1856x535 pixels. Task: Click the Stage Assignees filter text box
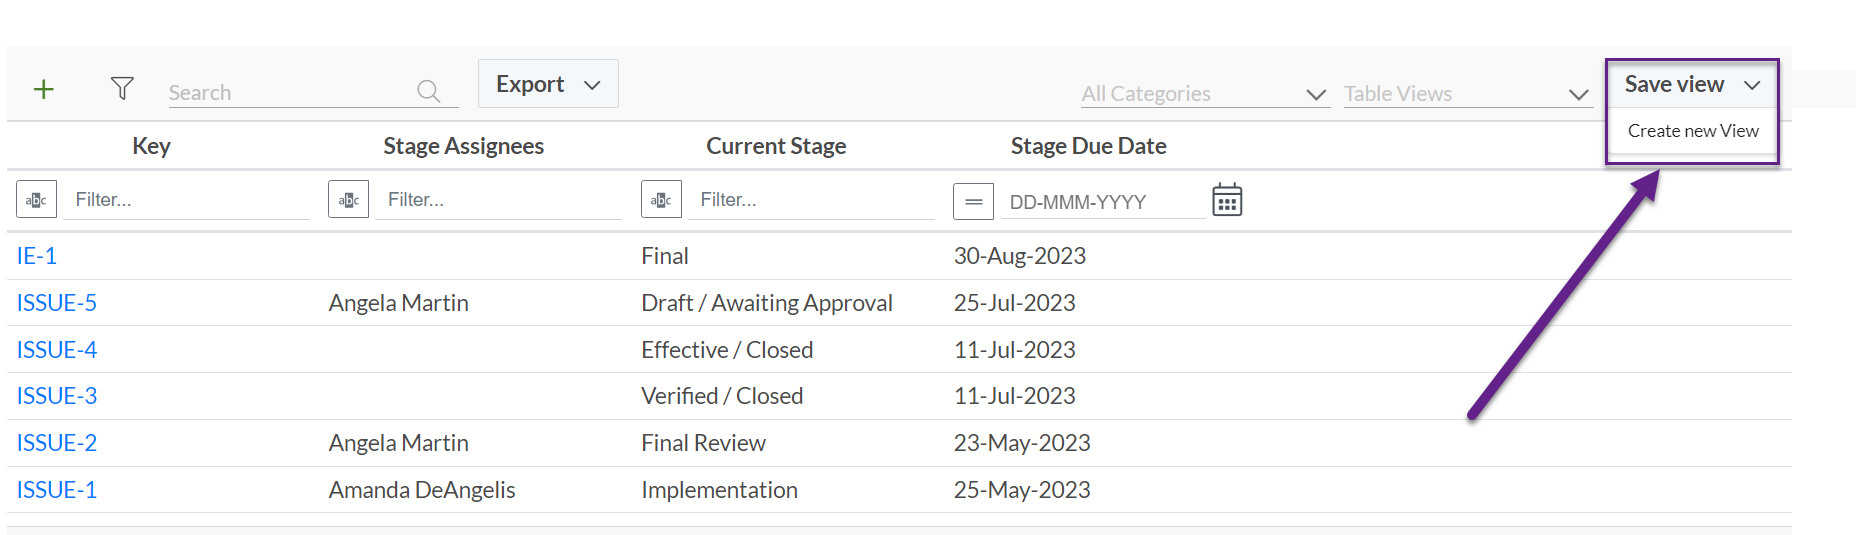click(x=498, y=200)
